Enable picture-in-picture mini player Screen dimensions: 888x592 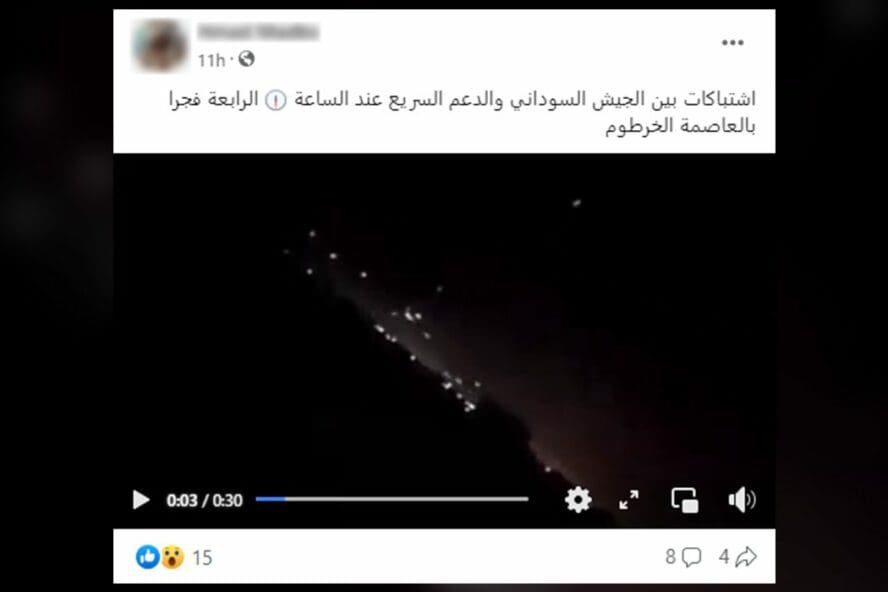[685, 500]
